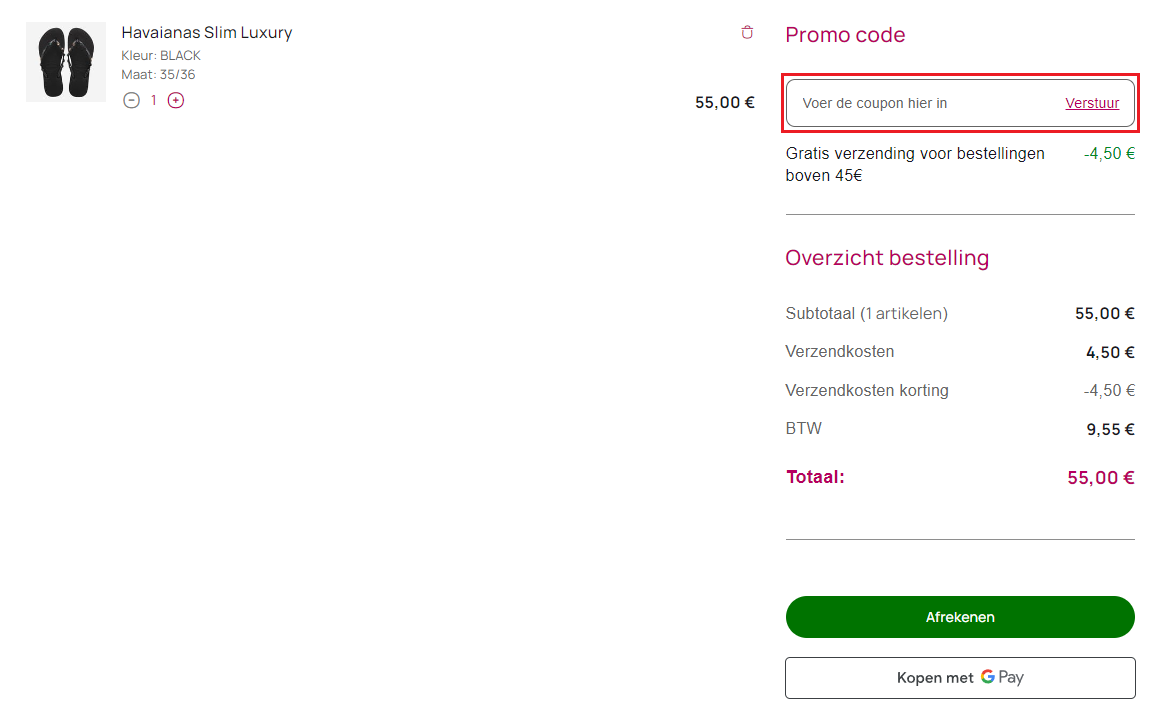The width and height of the screenshot is (1162, 705).
Task: Click the Verstuur link to submit coupon
Action: [1092, 103]
